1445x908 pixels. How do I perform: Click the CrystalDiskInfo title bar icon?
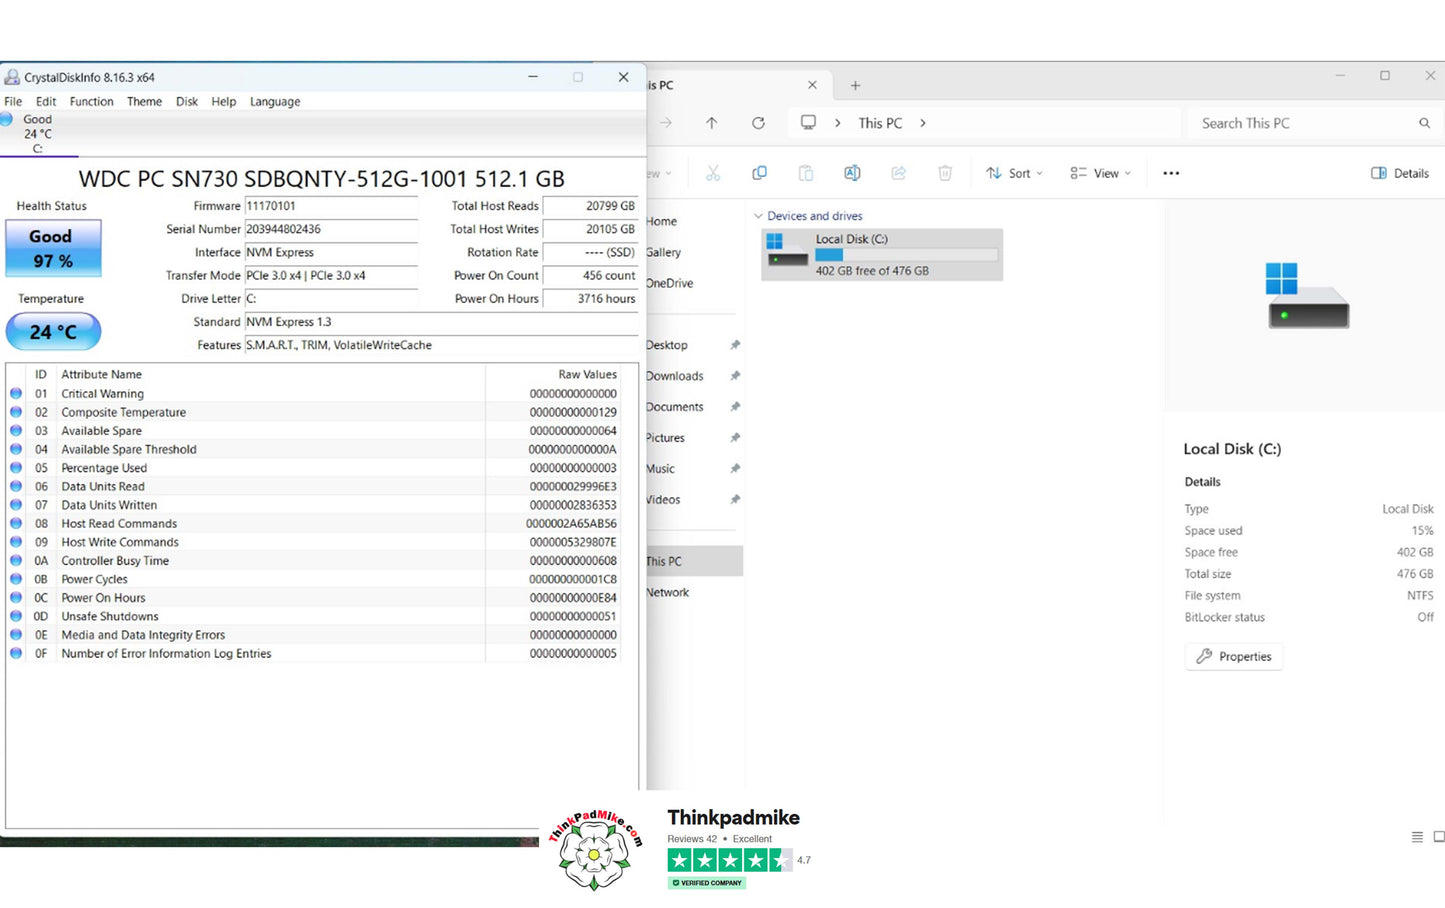point(12,77)
